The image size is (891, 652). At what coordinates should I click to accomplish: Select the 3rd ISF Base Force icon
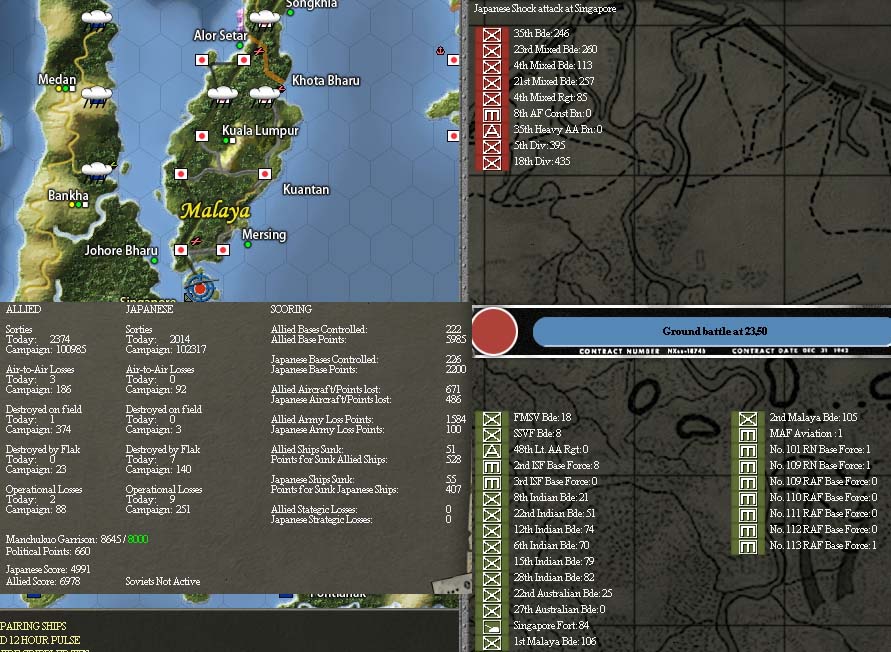(492, 482)
